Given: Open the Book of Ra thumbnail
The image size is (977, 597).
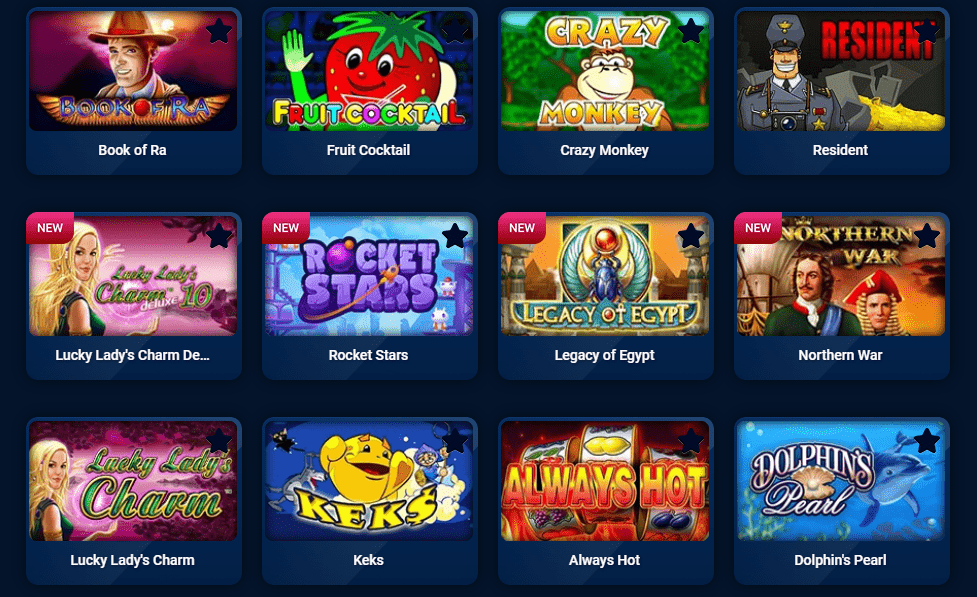Looking at the screenshot, I should pos(133,71).
